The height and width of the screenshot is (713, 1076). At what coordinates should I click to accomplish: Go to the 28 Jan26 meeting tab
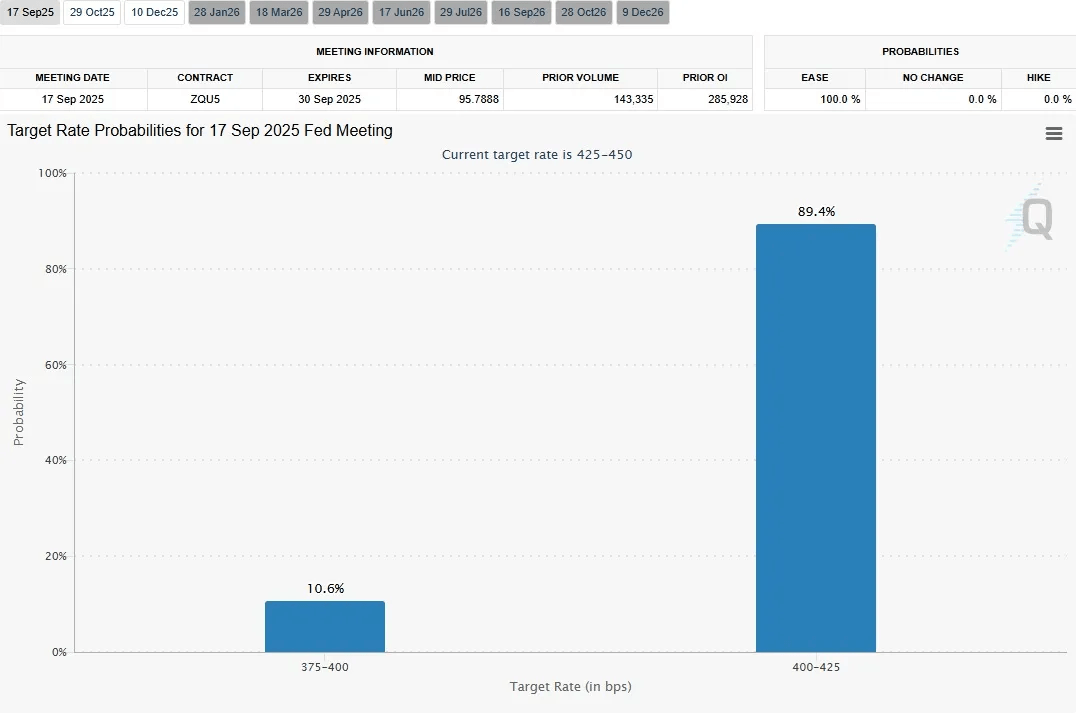[217, 13]
